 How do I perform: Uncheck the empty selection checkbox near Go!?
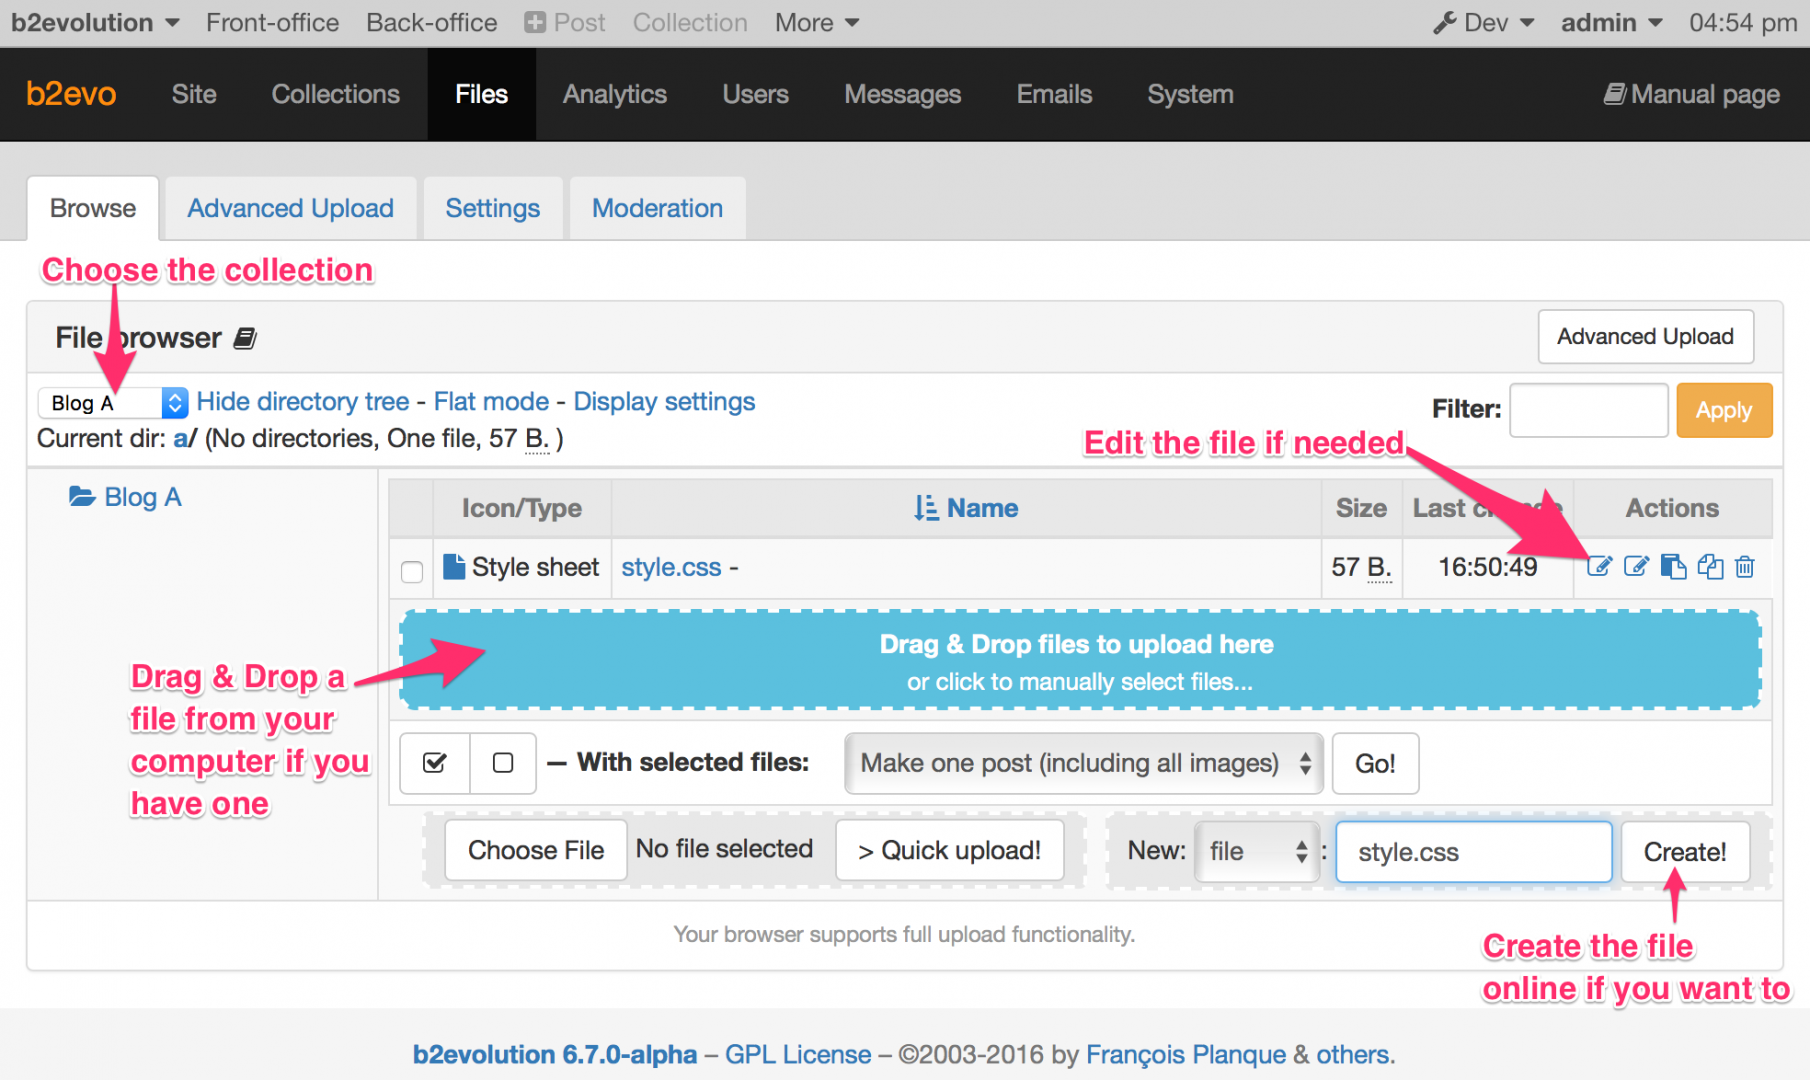(502, 763)
